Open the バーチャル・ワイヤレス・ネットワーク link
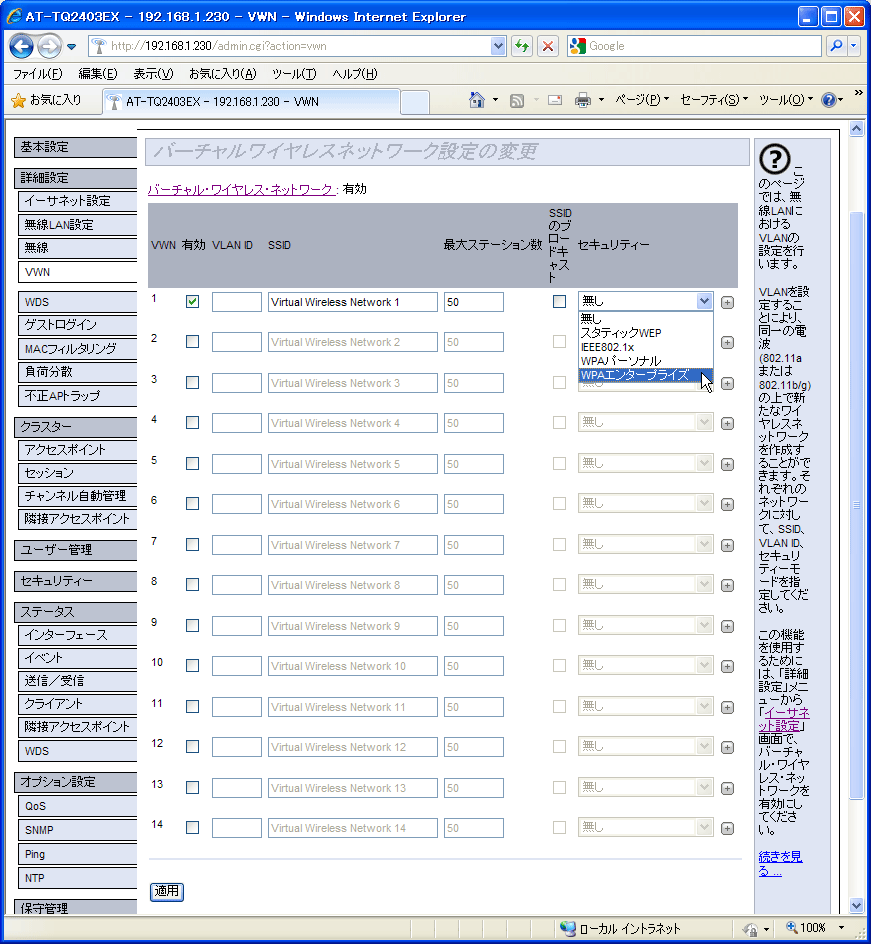Image resolution: width=871 pixels, height=944 pixels. (241, 190)
